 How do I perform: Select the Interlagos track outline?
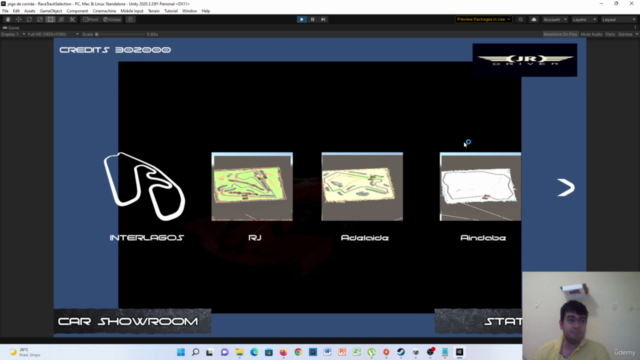tap(144, 187)
